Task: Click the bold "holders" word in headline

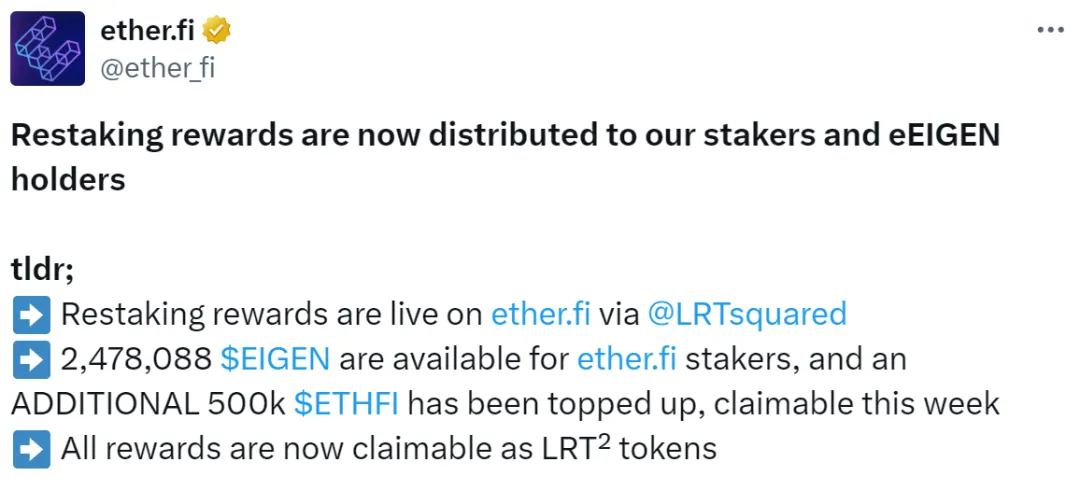Action: coord(69,180)
